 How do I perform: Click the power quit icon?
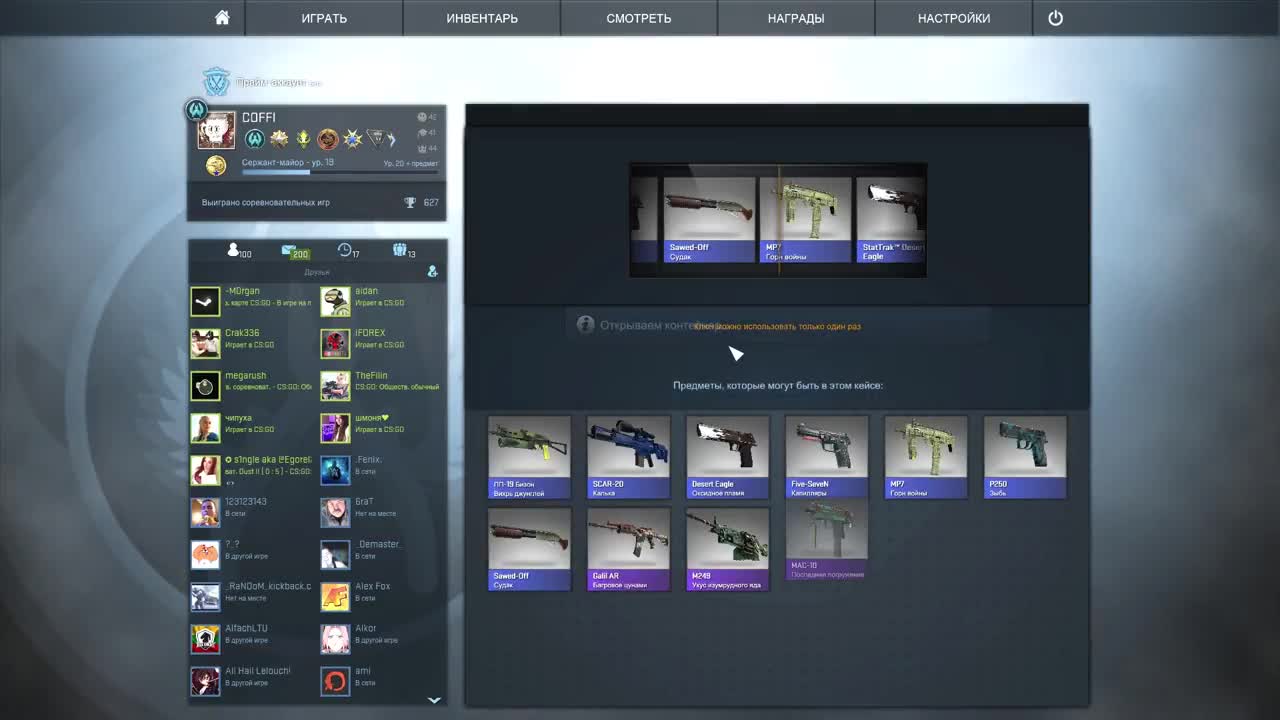click(1055, 18)
